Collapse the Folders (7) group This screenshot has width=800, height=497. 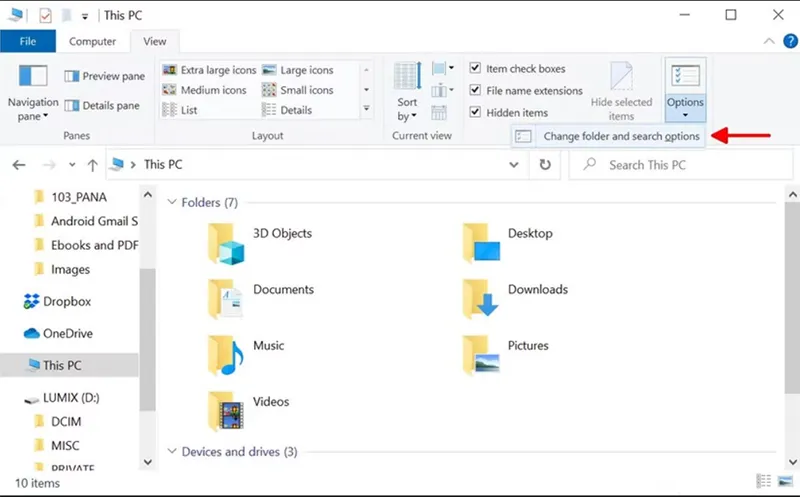pos(172,202)
